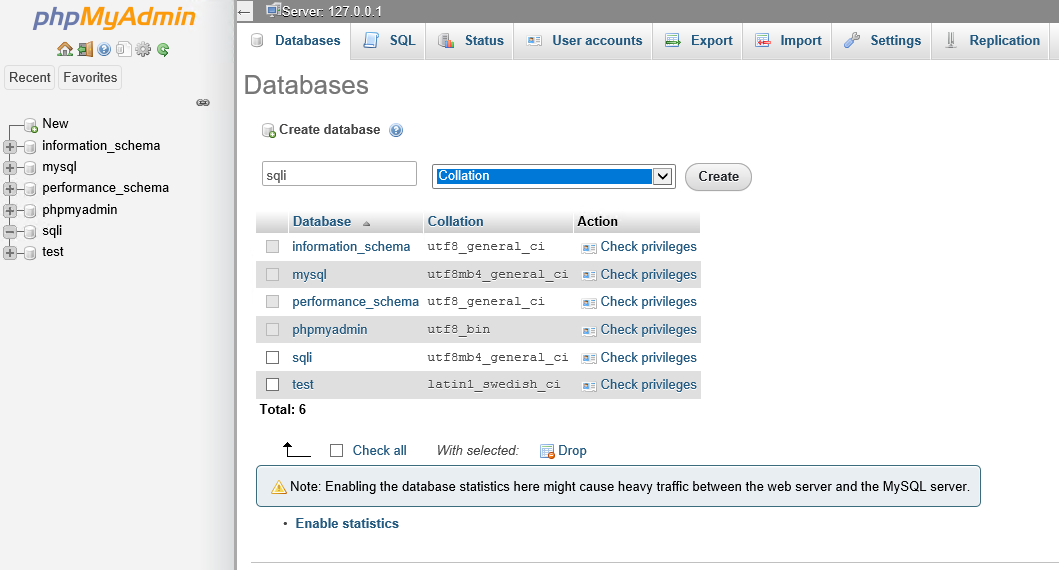Click Check privileges icon for sqli row
1059x570 pixels.
pos(589,358)
